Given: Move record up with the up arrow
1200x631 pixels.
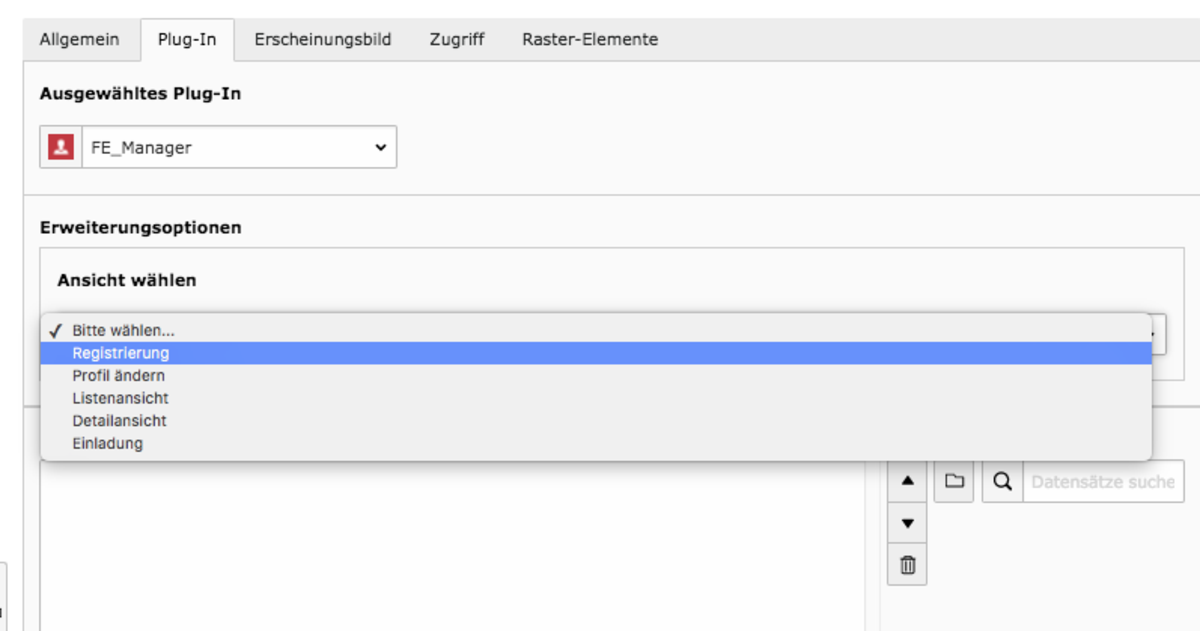Looking at the screenshot, I should (907, 481).
